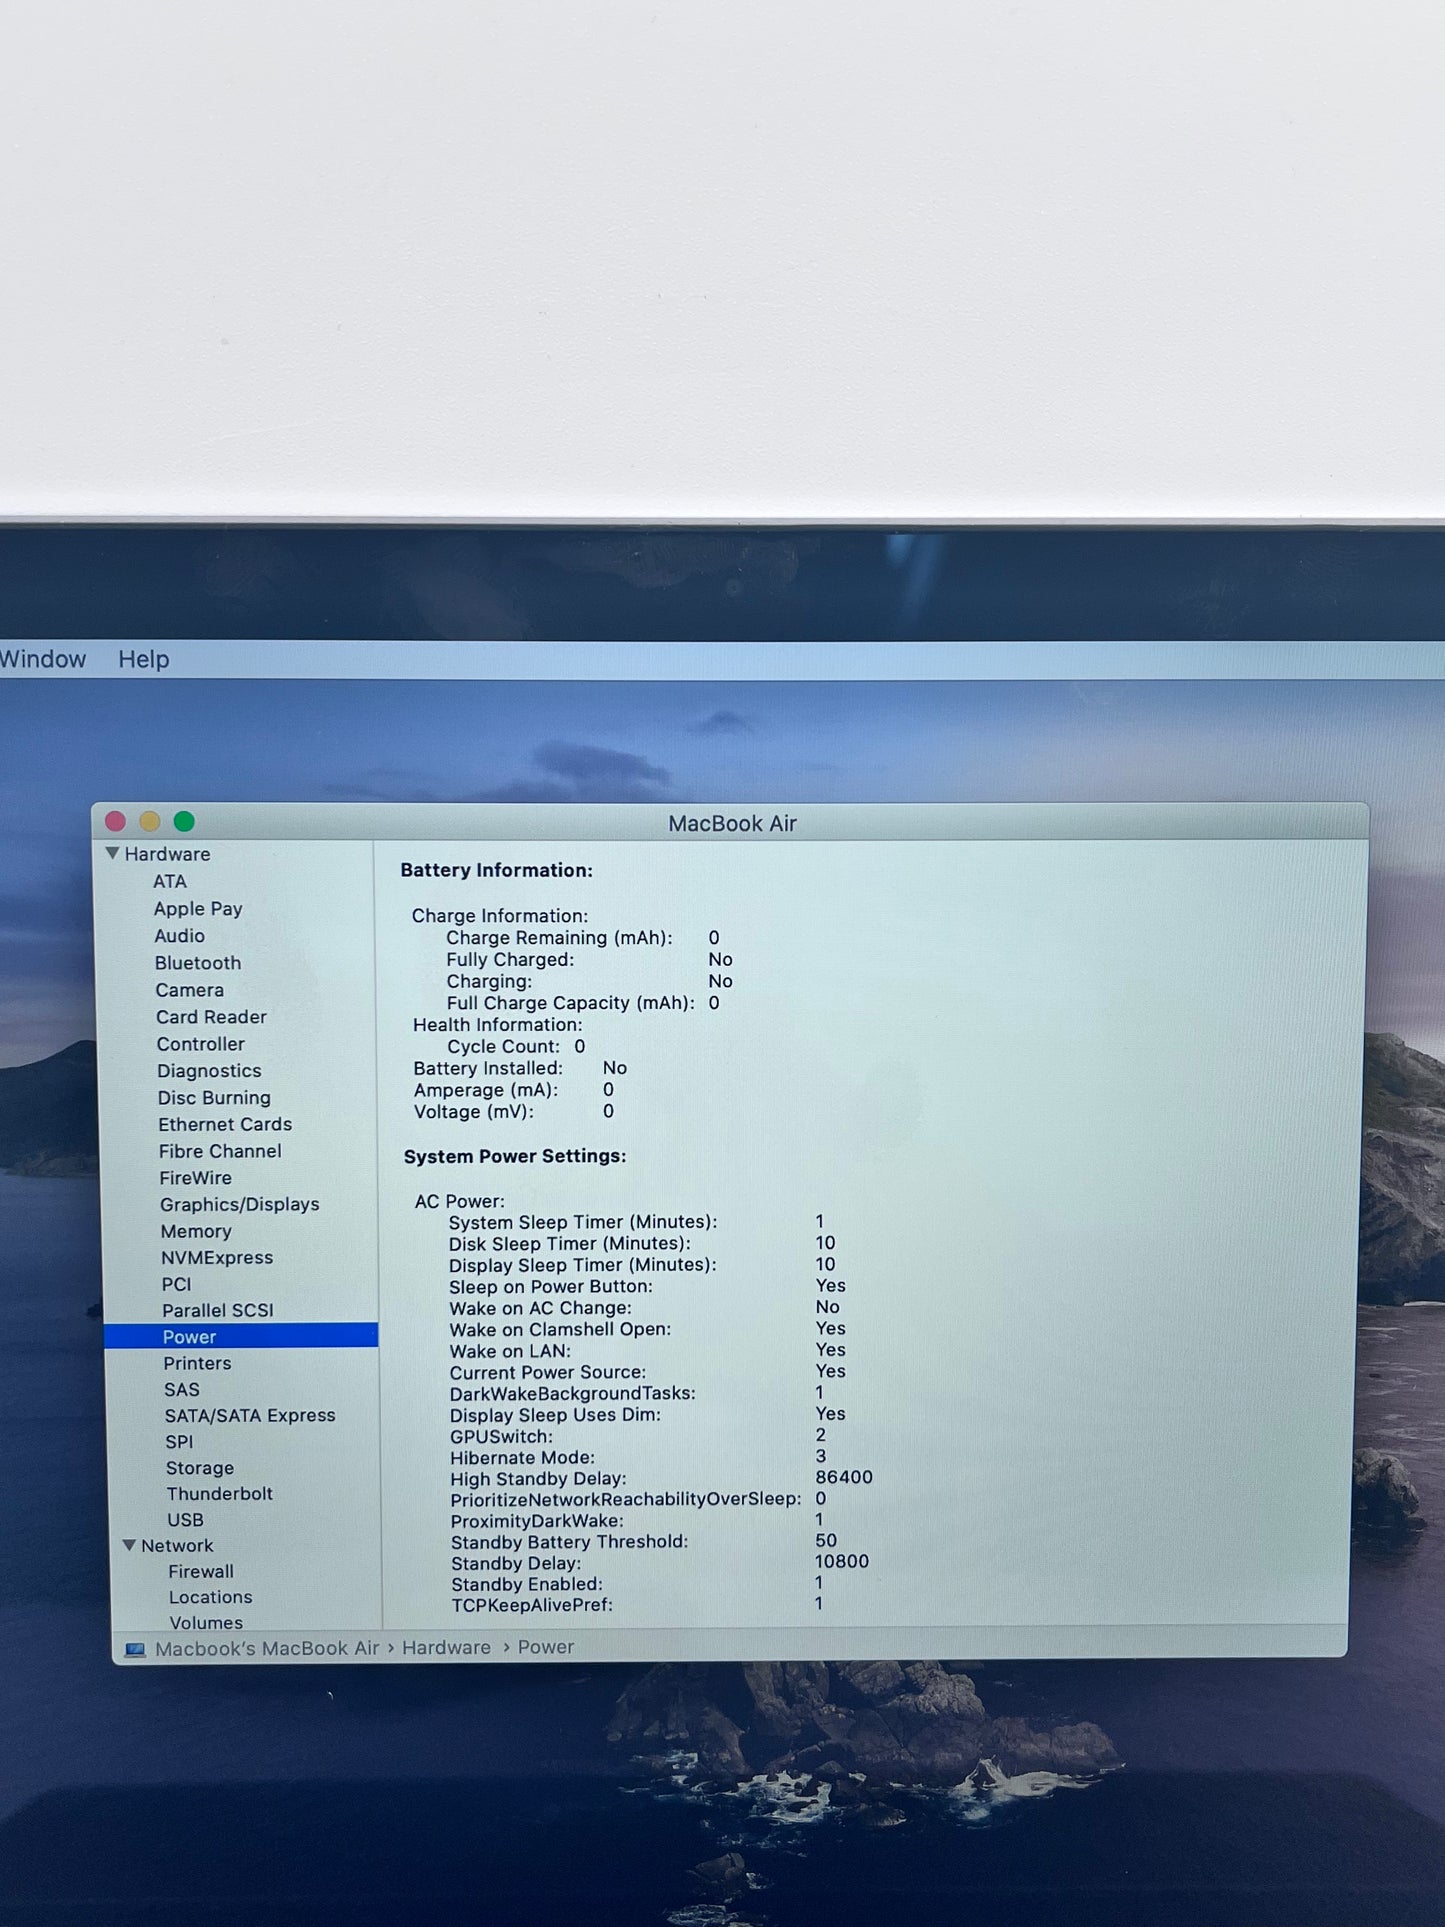Click Macbook's MacBook Air in path bar

(267, 1648)
